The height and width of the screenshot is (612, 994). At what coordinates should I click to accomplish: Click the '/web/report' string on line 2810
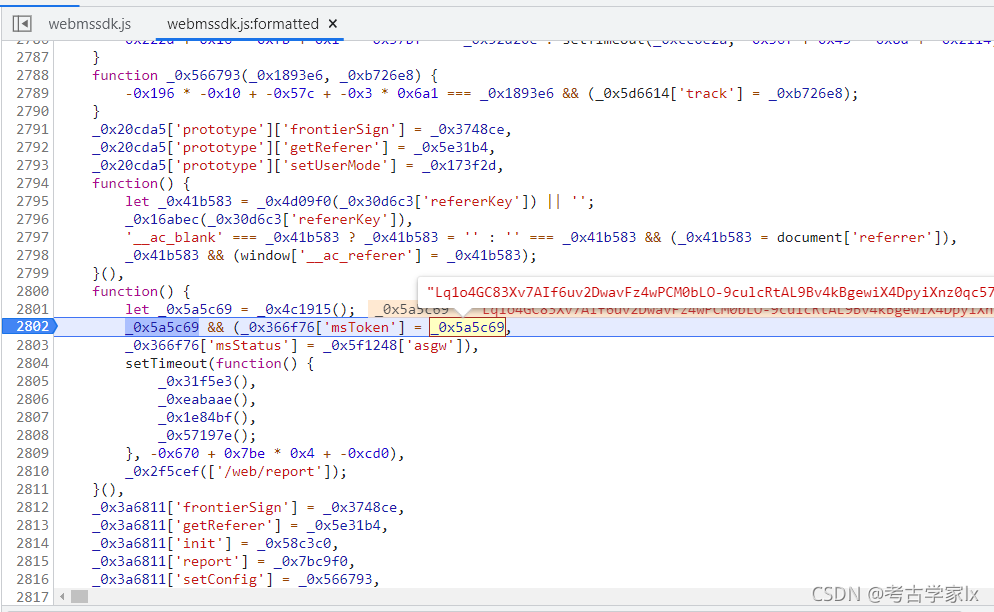[269, 472]
